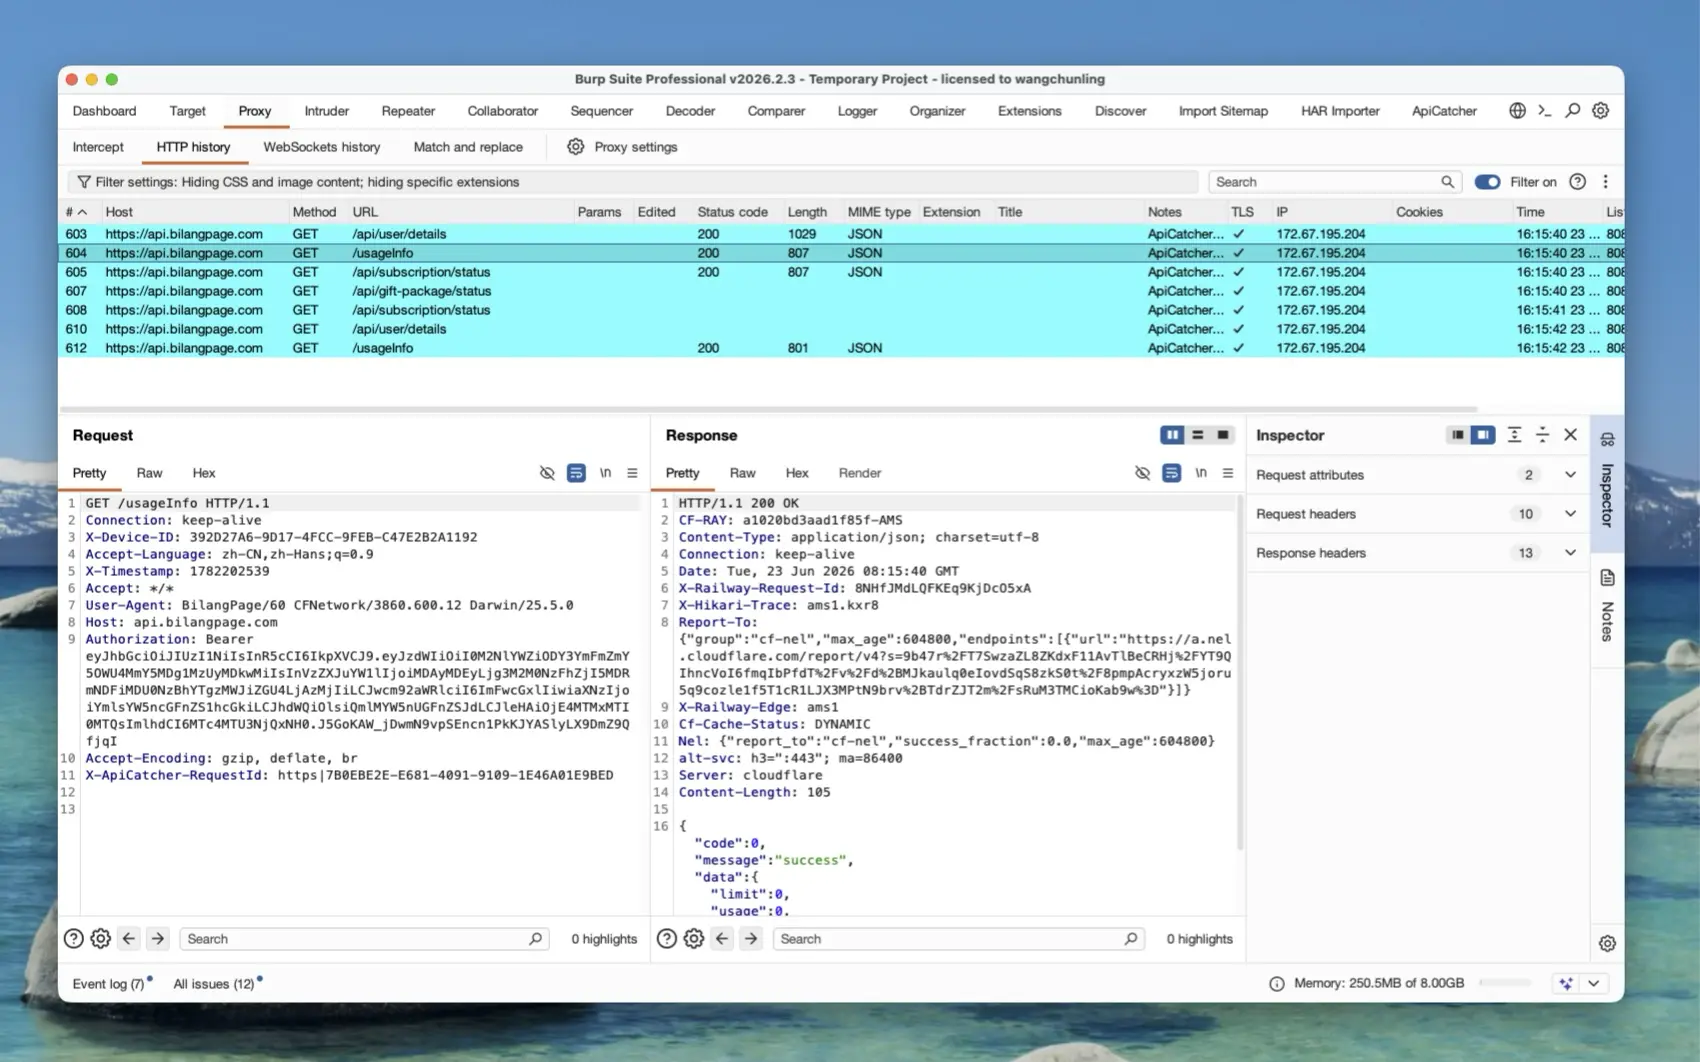Viewport: 1700px width, 1062px height.
Task: Open the HTTP history three-dot options menu
Action: pos(1606,182)
